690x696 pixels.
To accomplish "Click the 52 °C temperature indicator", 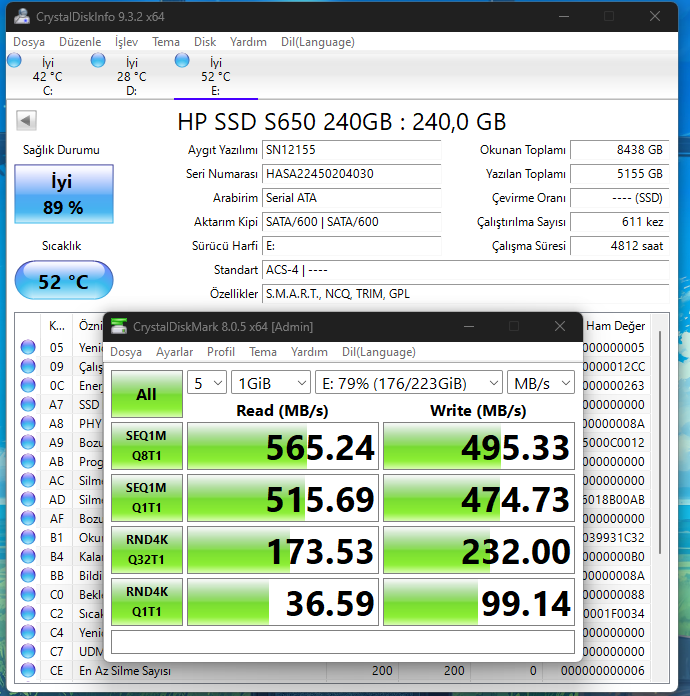I will pyautogui.click(x=64, y=281).
